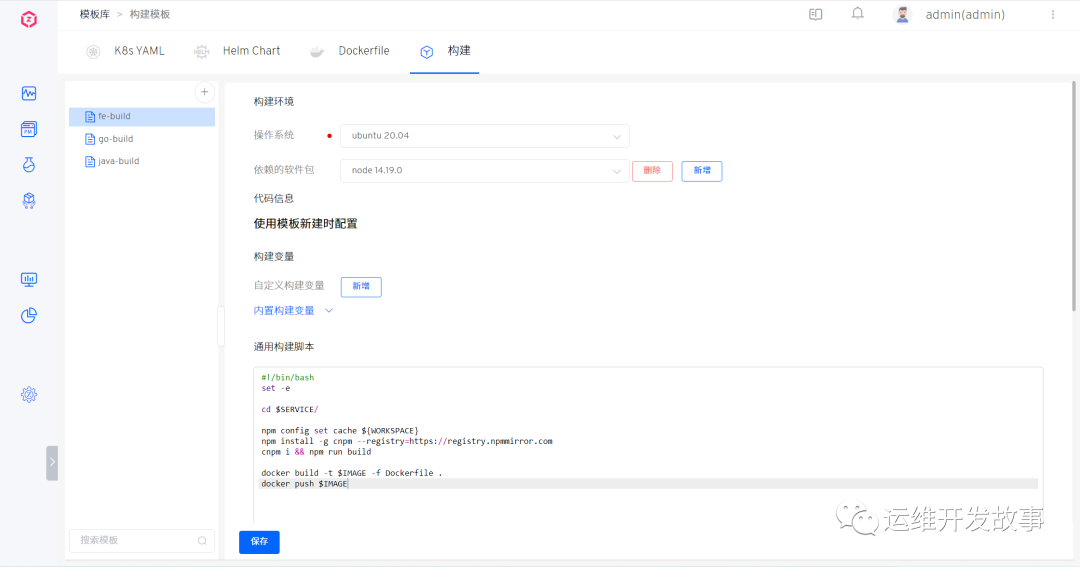Image resolution: width=1080 pixels, height=567 pixels.
Task: Expand the collapsed sidebar arrow
Action: [52, 462]
